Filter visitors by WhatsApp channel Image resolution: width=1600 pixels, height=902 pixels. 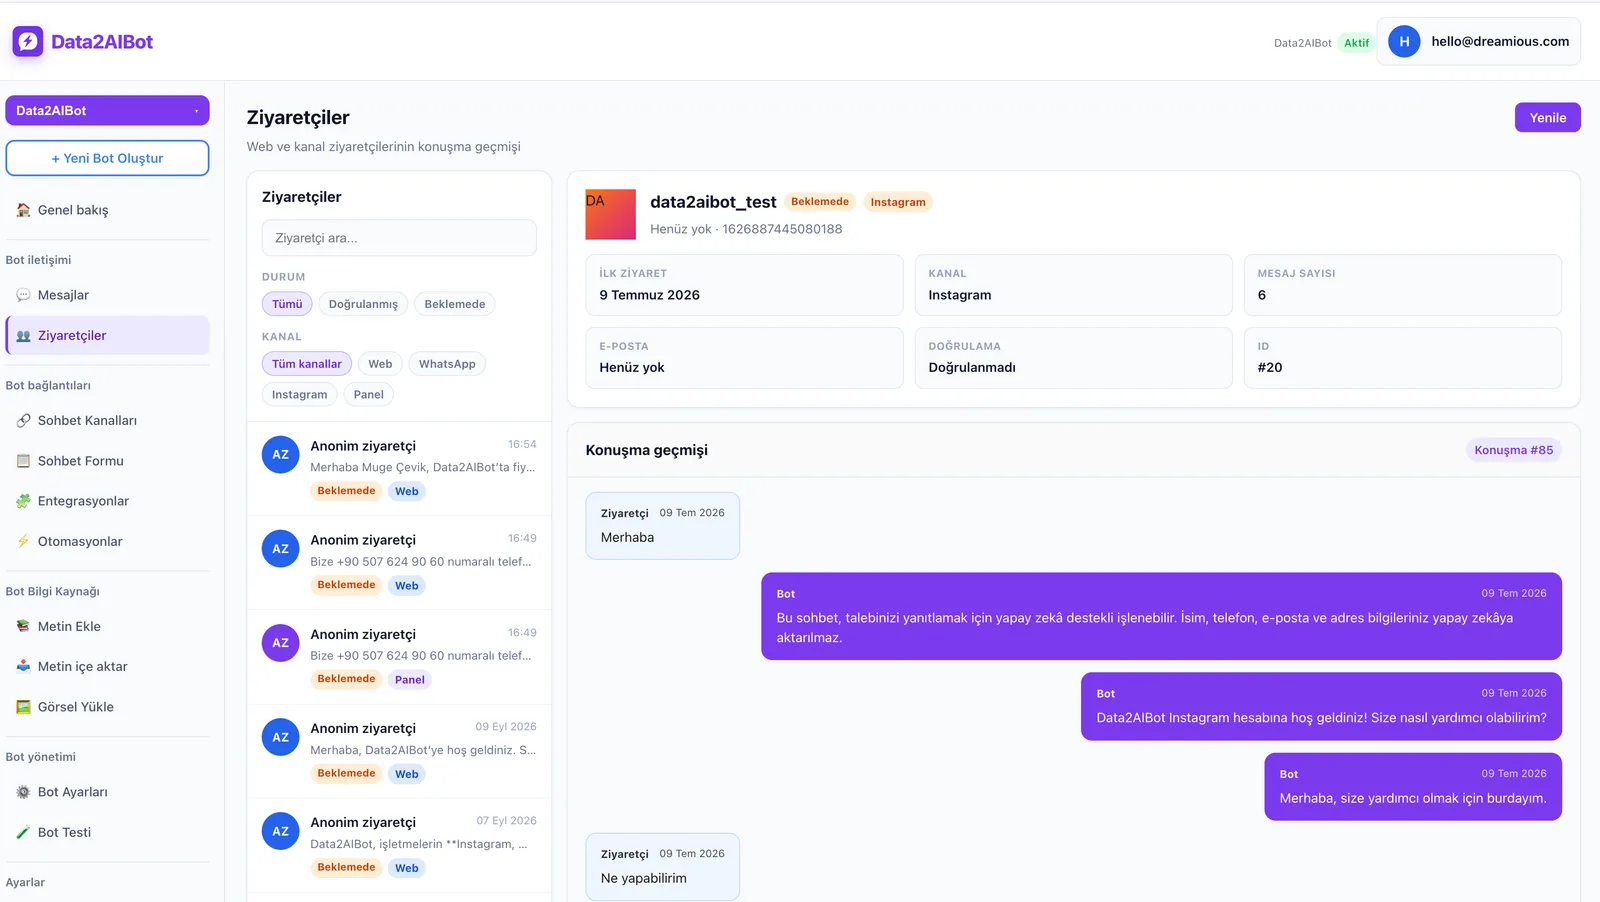447,364
